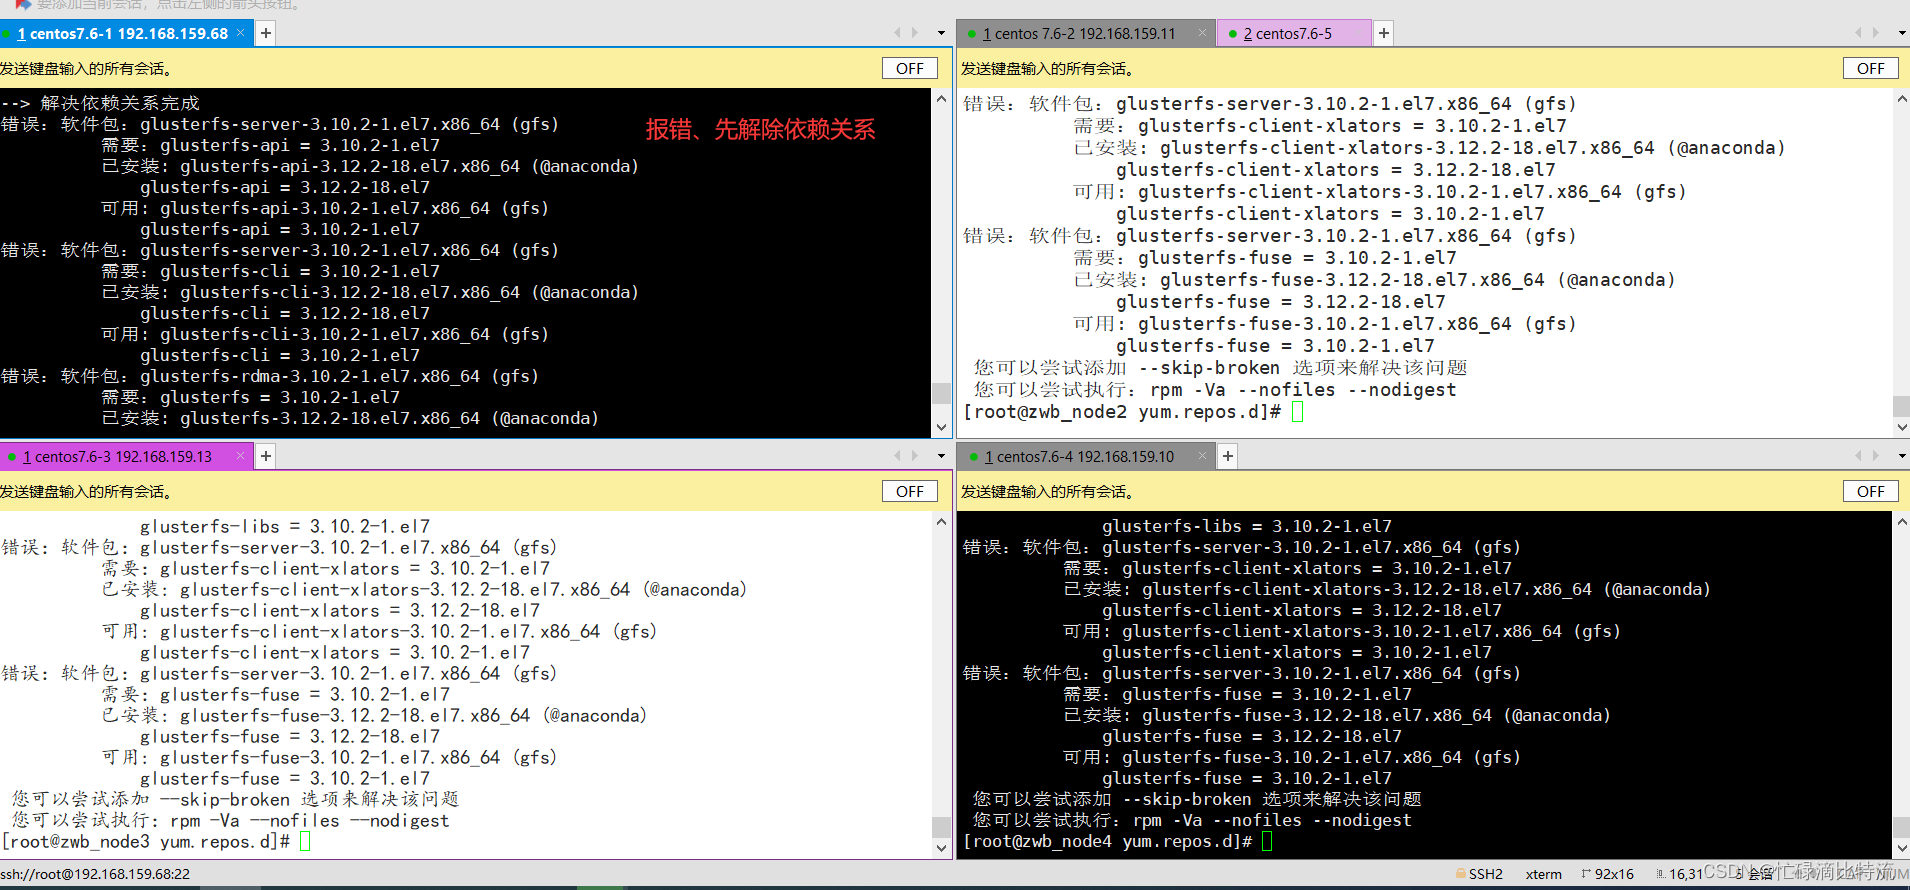Click previous-tab arrow in centos7.6-1 pane
This screenshot has height=890, width=1910.
(x=897, y=33)
